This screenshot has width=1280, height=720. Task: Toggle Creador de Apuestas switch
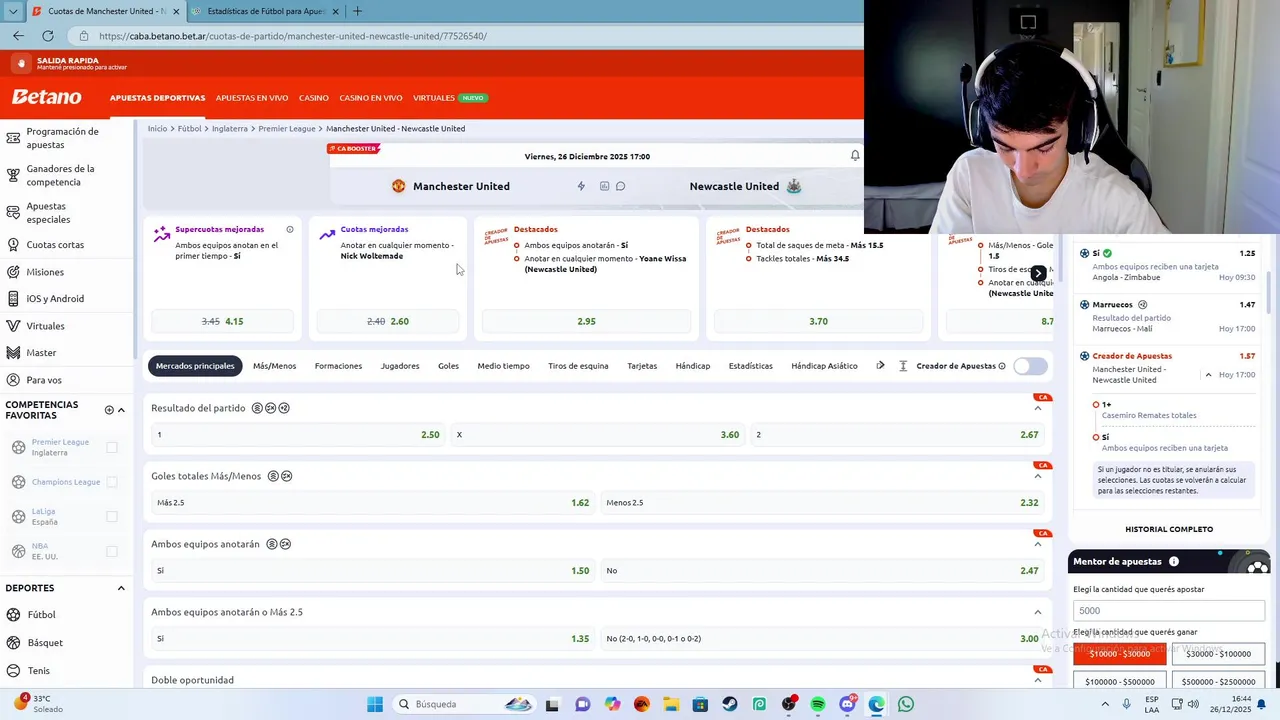(1030, 366)
